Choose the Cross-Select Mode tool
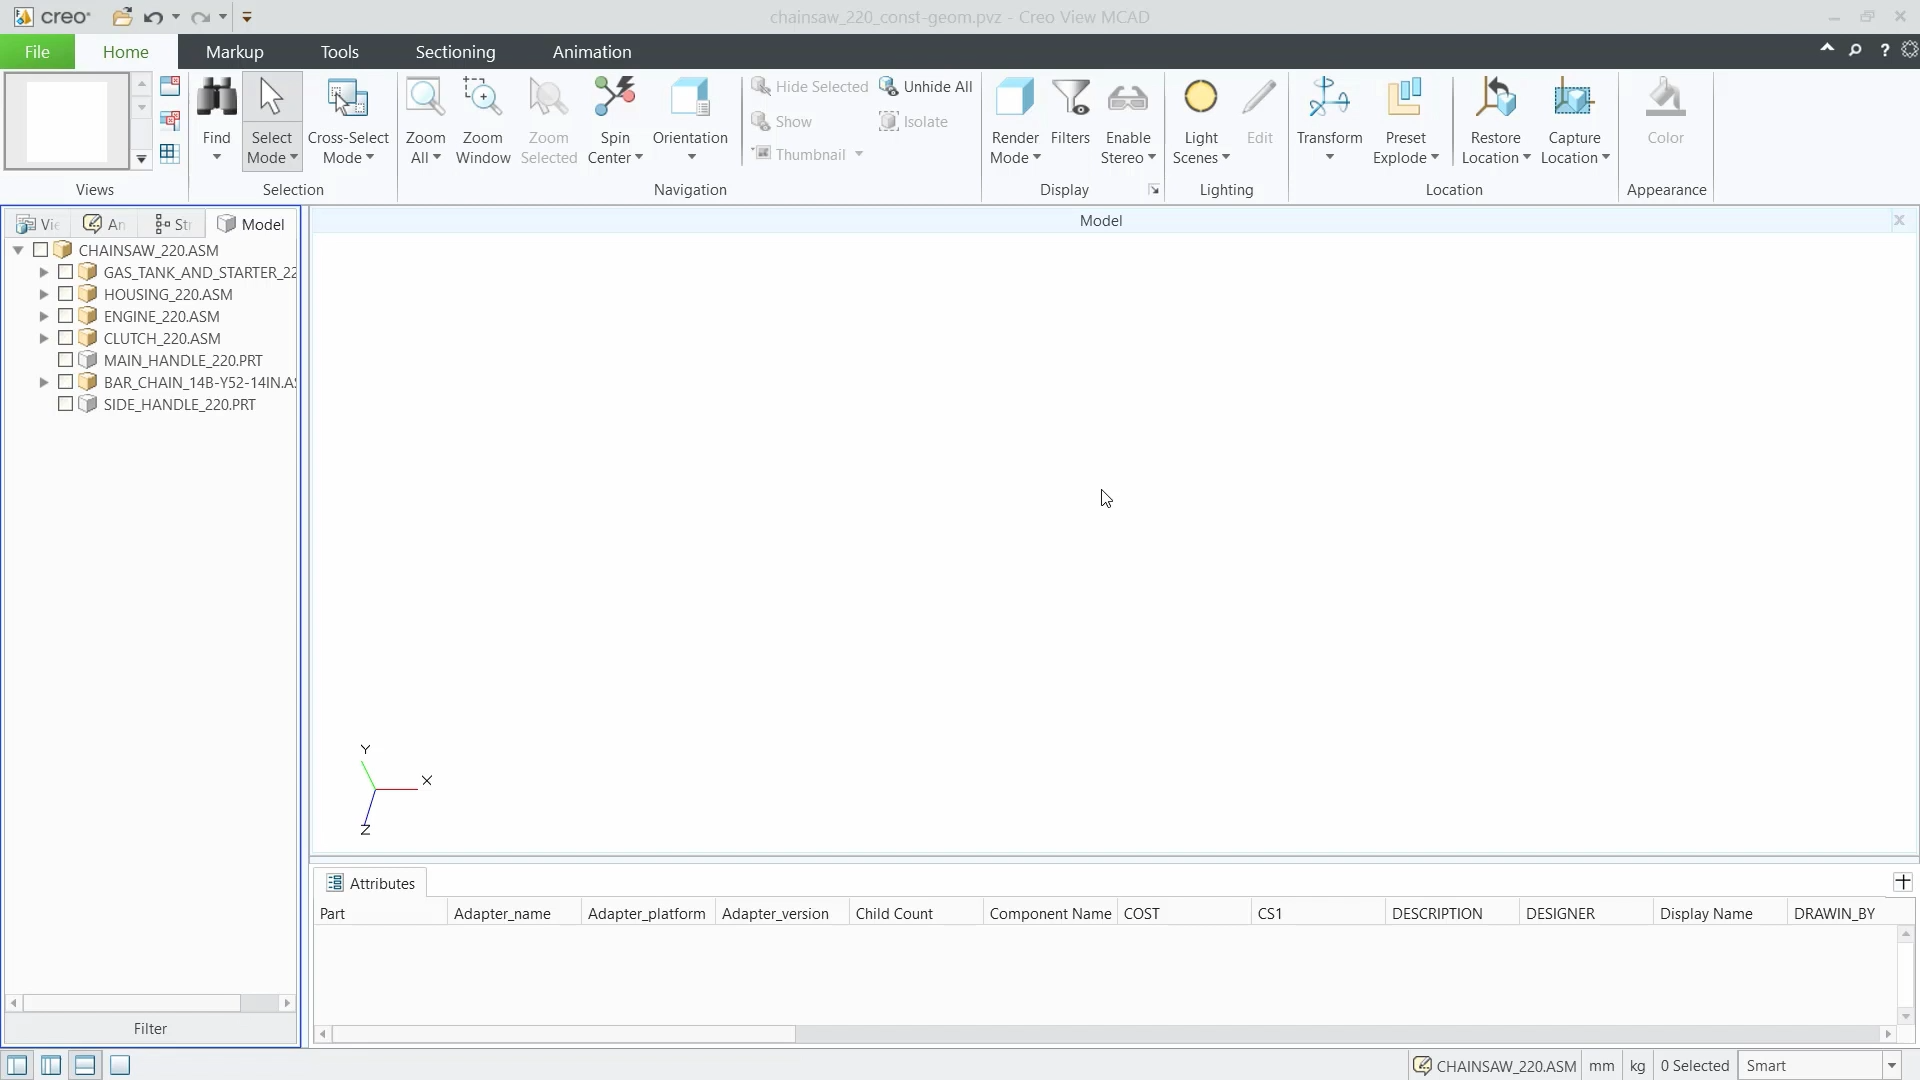Image resolution: width=1920 pixels, height=1080 pixels. pyautogui.click(x=348, y=98)
